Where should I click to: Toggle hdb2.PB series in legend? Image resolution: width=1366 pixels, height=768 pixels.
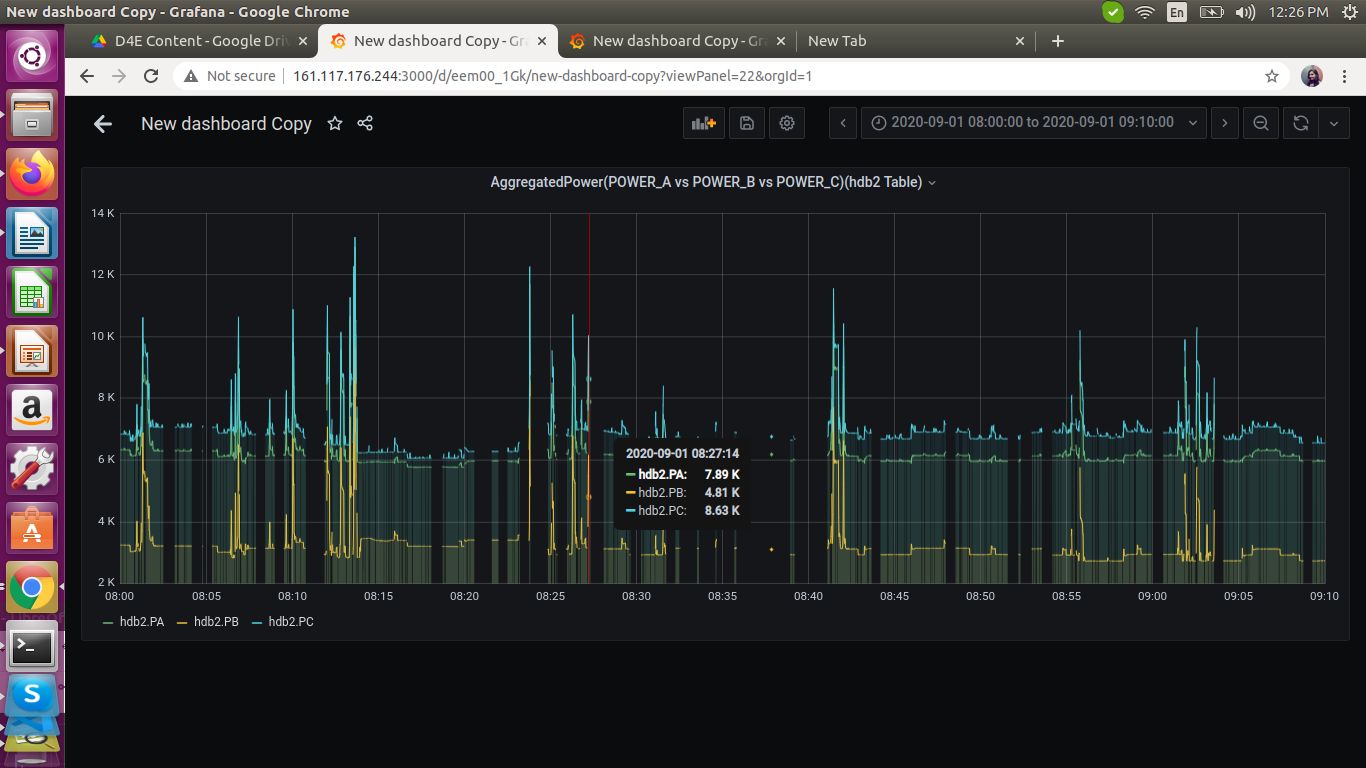pos(216,622)
